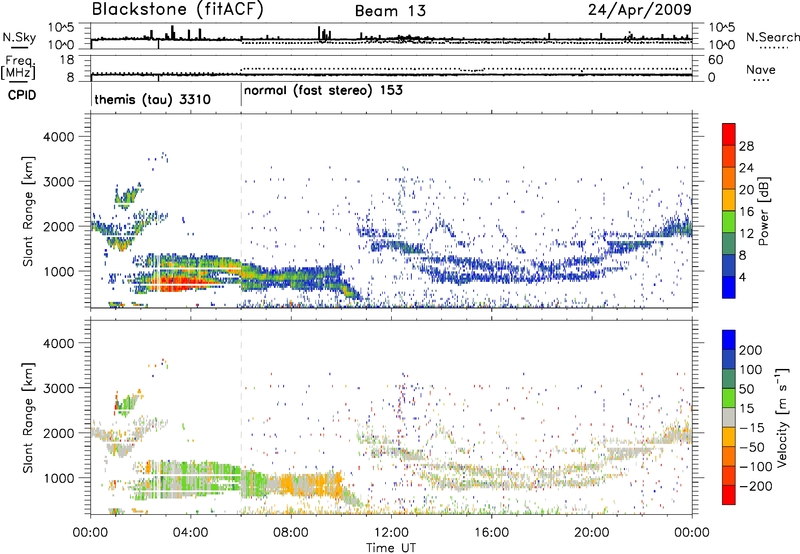800x554 pixels.
Task: Select the Beam 13 label
Action: click(x=390, y=11)
